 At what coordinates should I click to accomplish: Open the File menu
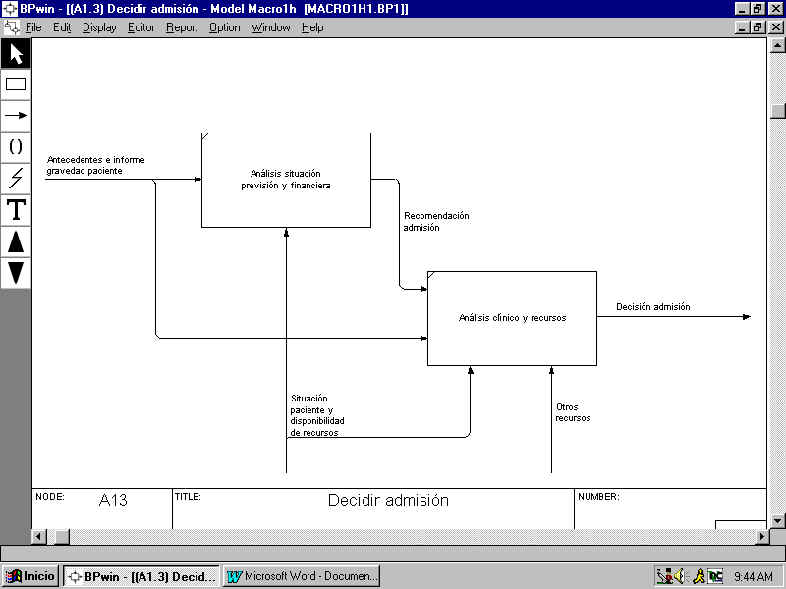[x=33, y=27]
